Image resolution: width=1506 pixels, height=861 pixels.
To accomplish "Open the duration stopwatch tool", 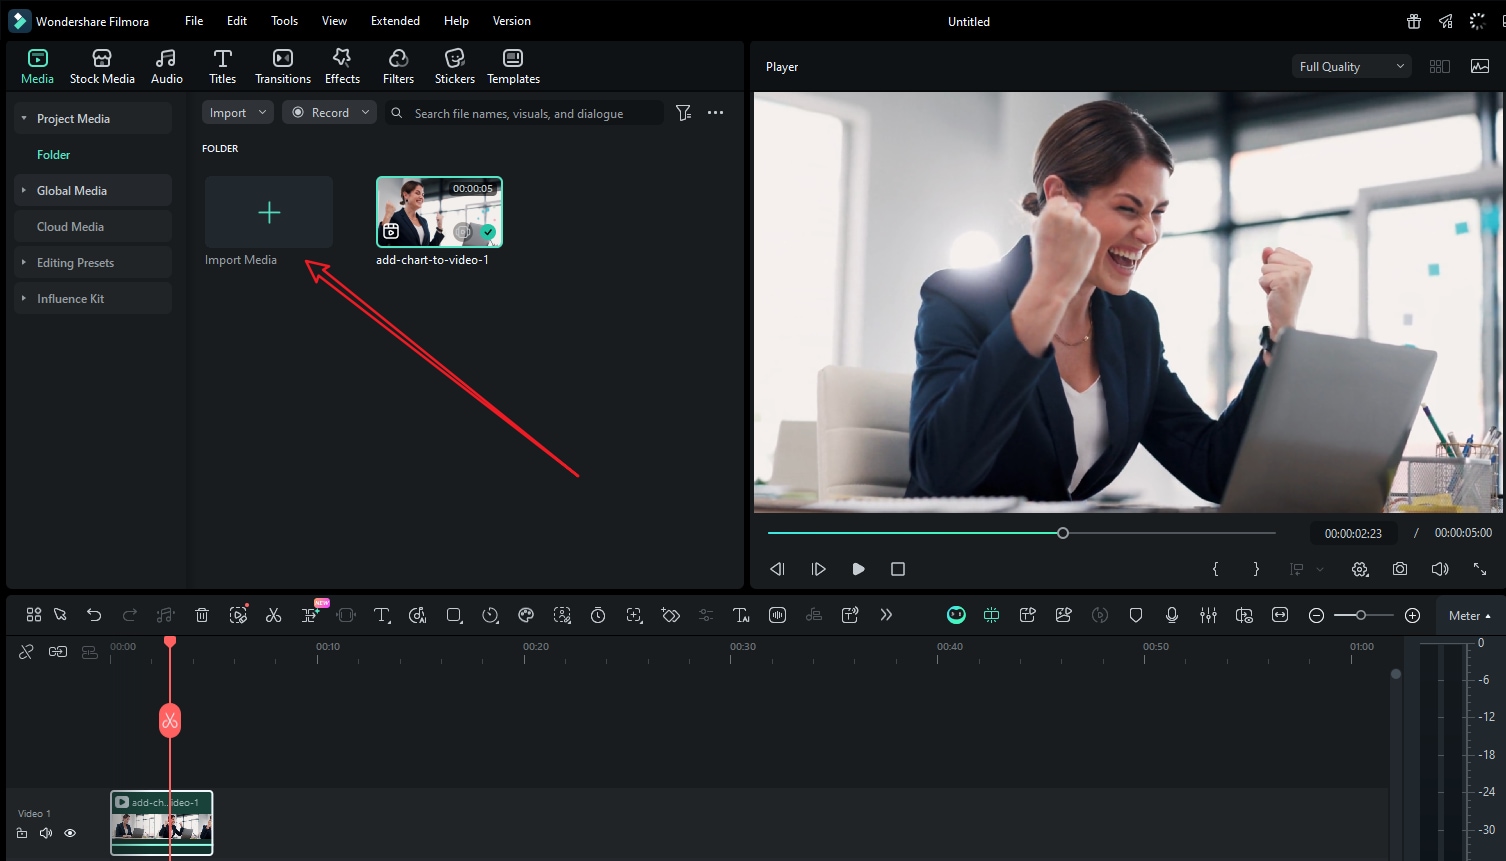I will coord(598,615).
